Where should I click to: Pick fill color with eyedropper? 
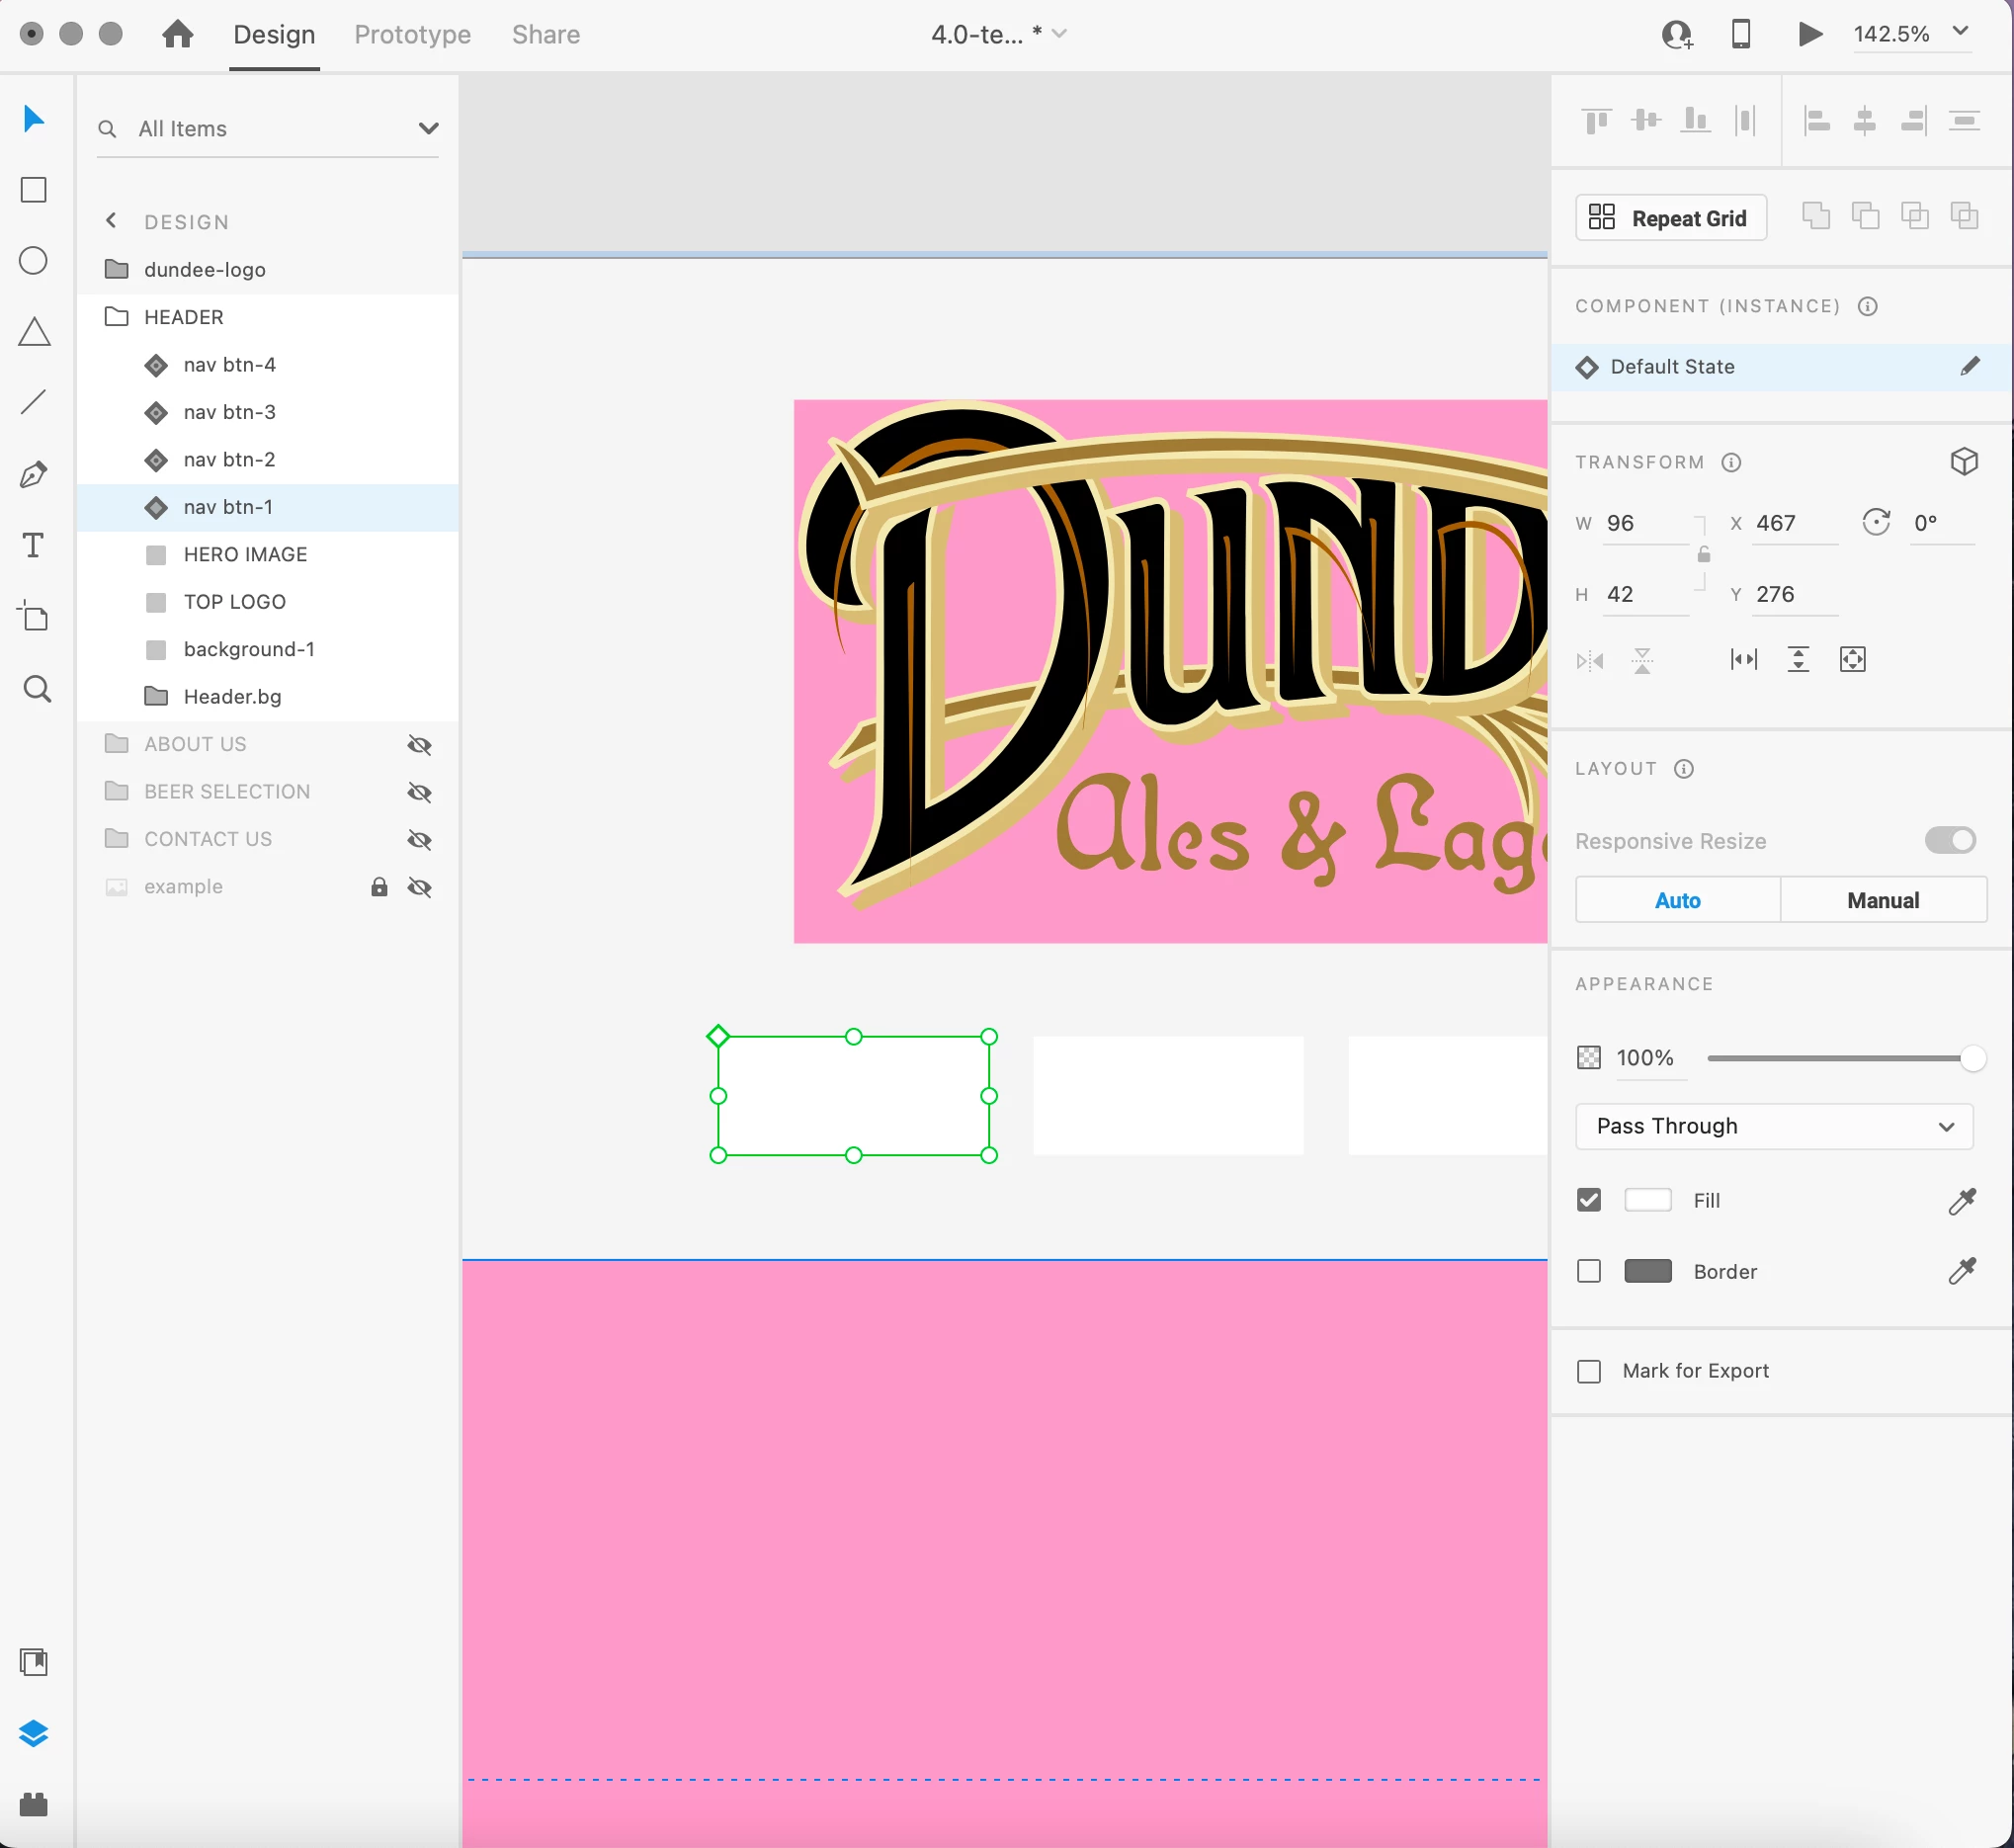point(1962,1200)
